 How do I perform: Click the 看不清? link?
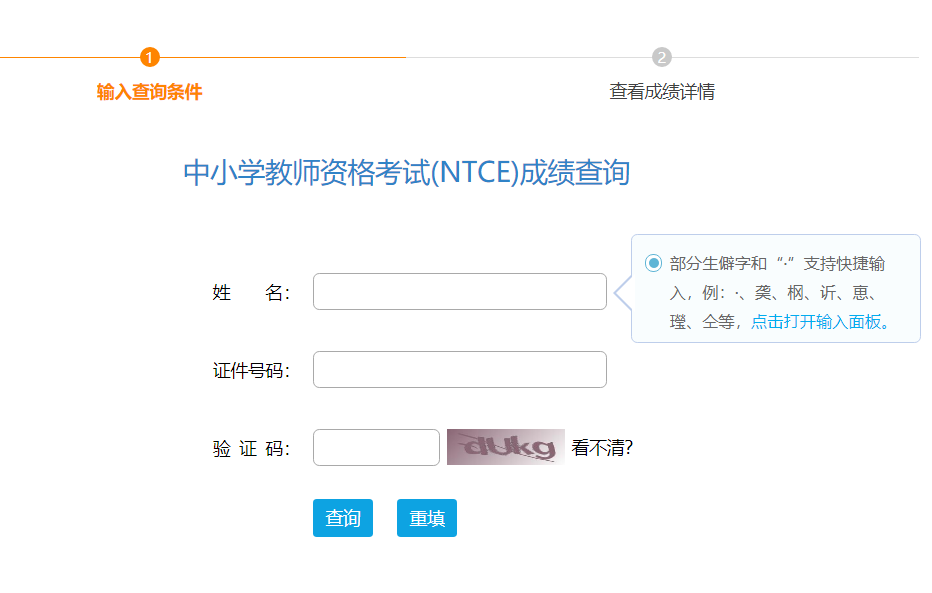[x=602, y=448]
